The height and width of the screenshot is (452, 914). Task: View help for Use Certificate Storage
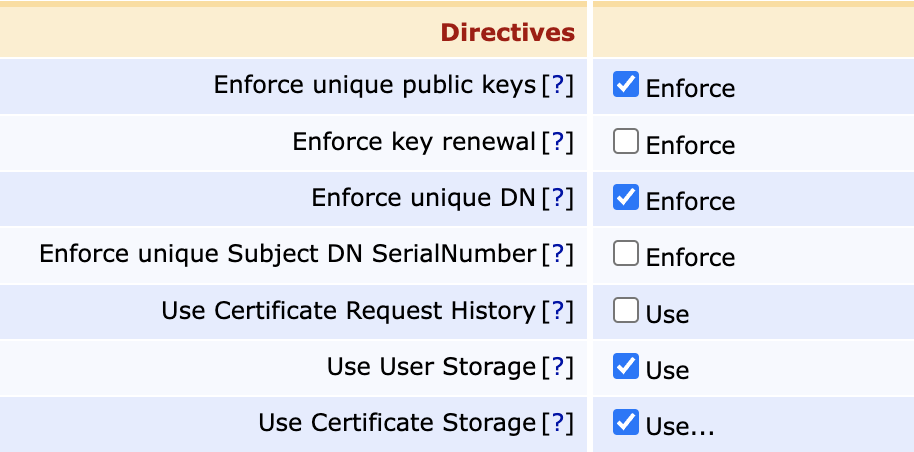[558, 423]
